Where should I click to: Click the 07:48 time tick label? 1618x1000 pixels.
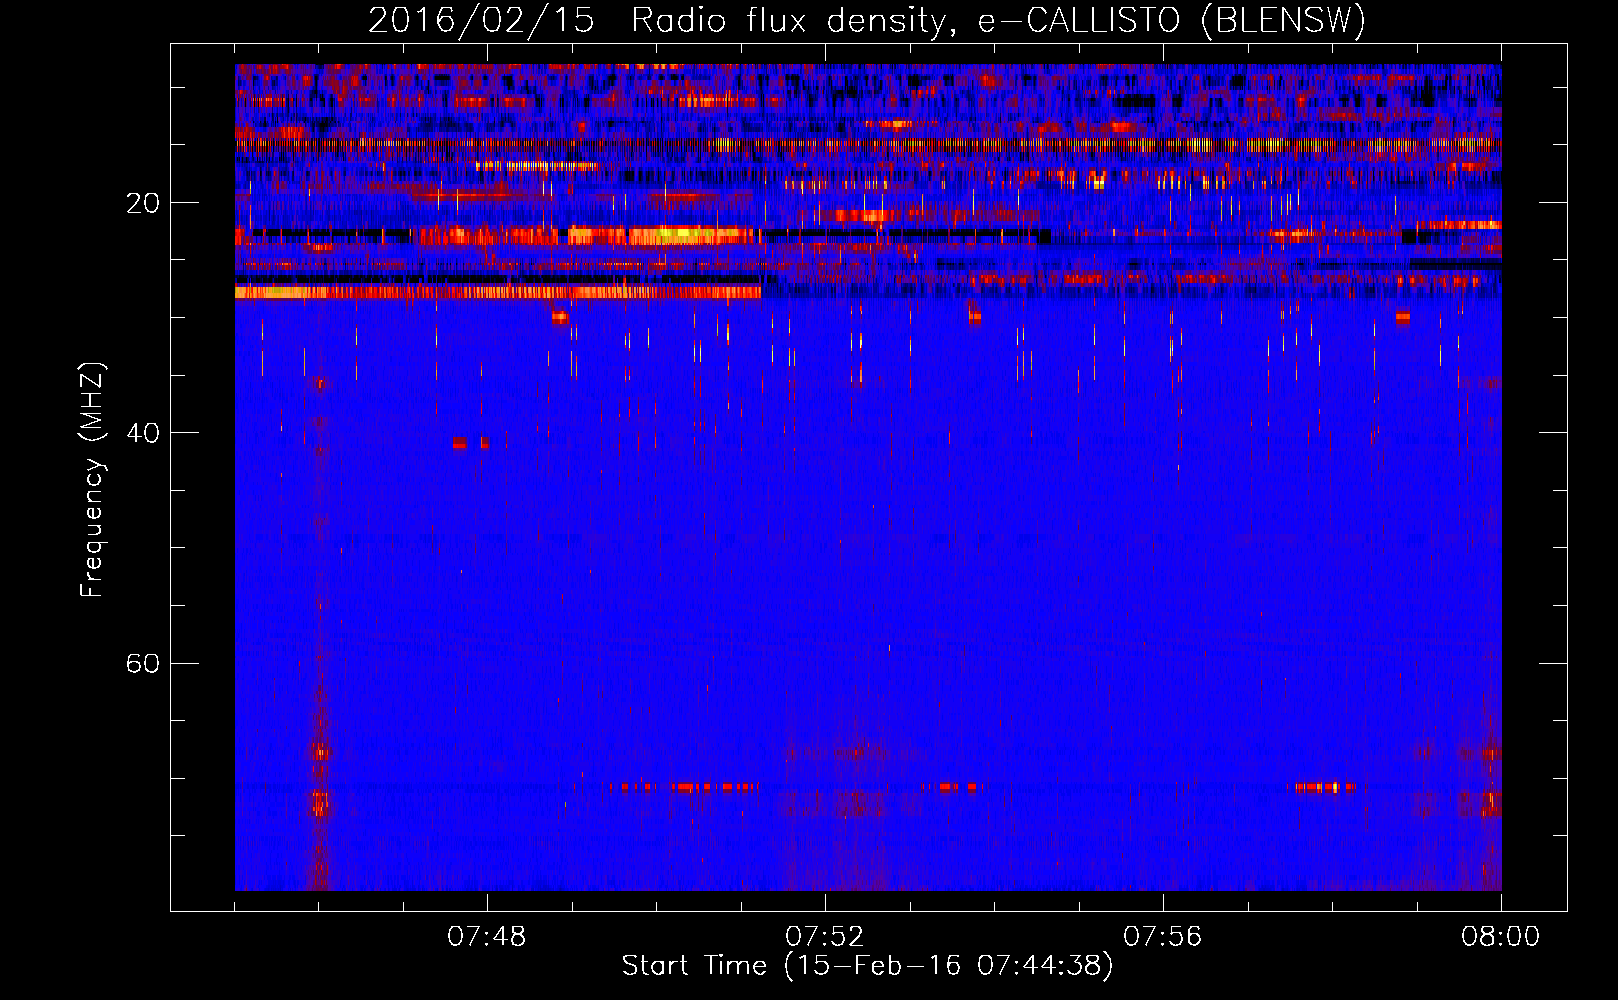(x=487, y=937)
